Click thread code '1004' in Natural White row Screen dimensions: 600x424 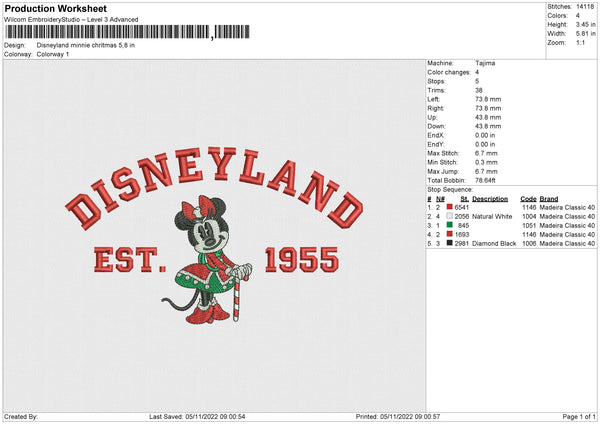(x=529, y=217)
